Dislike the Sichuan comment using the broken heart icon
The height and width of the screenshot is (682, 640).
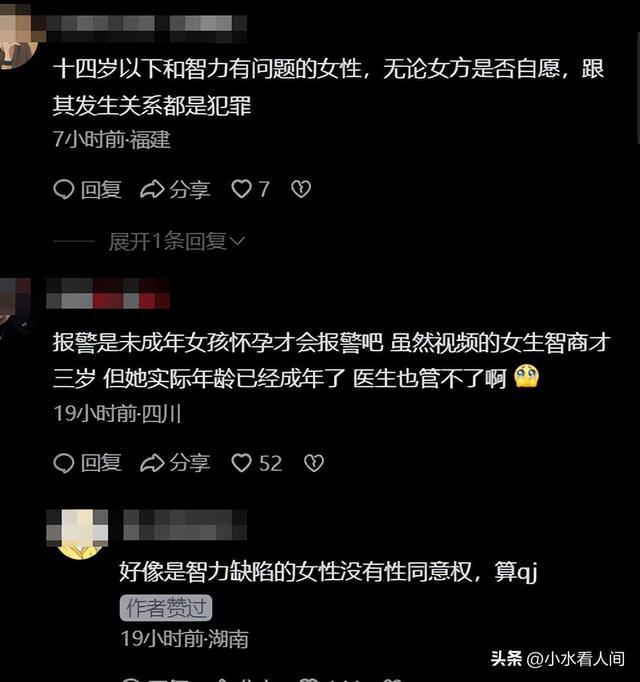(x=314, y=463)
